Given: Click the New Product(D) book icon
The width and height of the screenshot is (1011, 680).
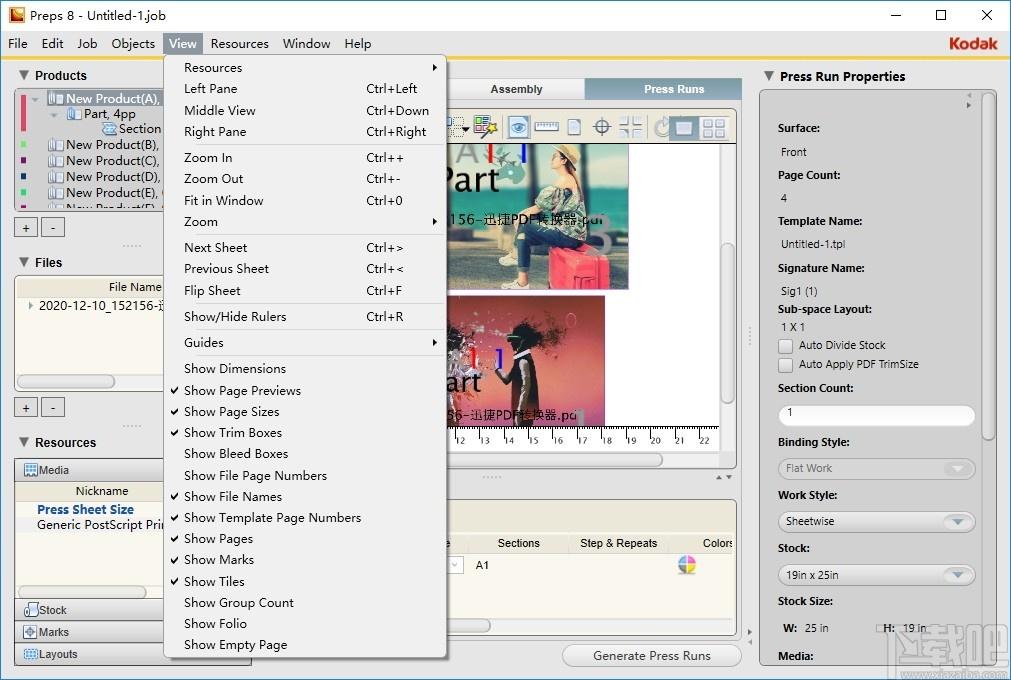Looking at the screenshot, I should [x=55, y=177].
